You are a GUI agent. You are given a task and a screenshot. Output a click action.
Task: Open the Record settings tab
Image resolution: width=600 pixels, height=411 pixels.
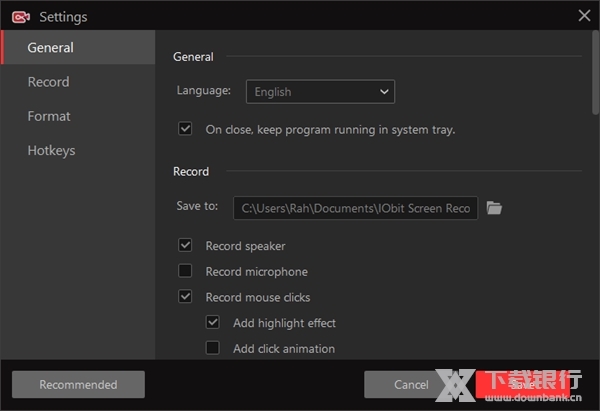(48, 82)
